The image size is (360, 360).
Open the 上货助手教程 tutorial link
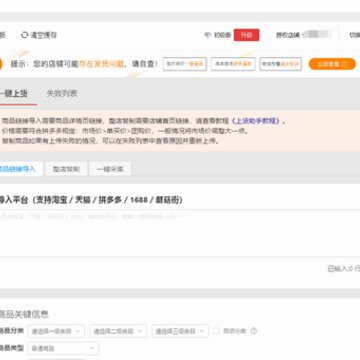click(256, 121)
